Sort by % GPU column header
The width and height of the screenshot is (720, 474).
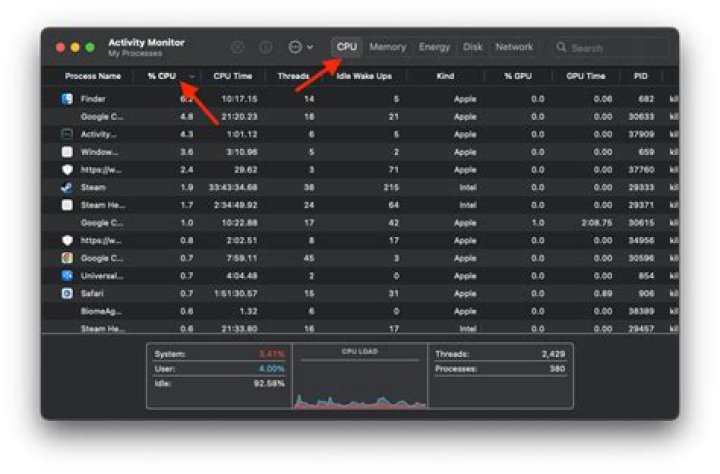pyautogui.click(x=518, y=76)
